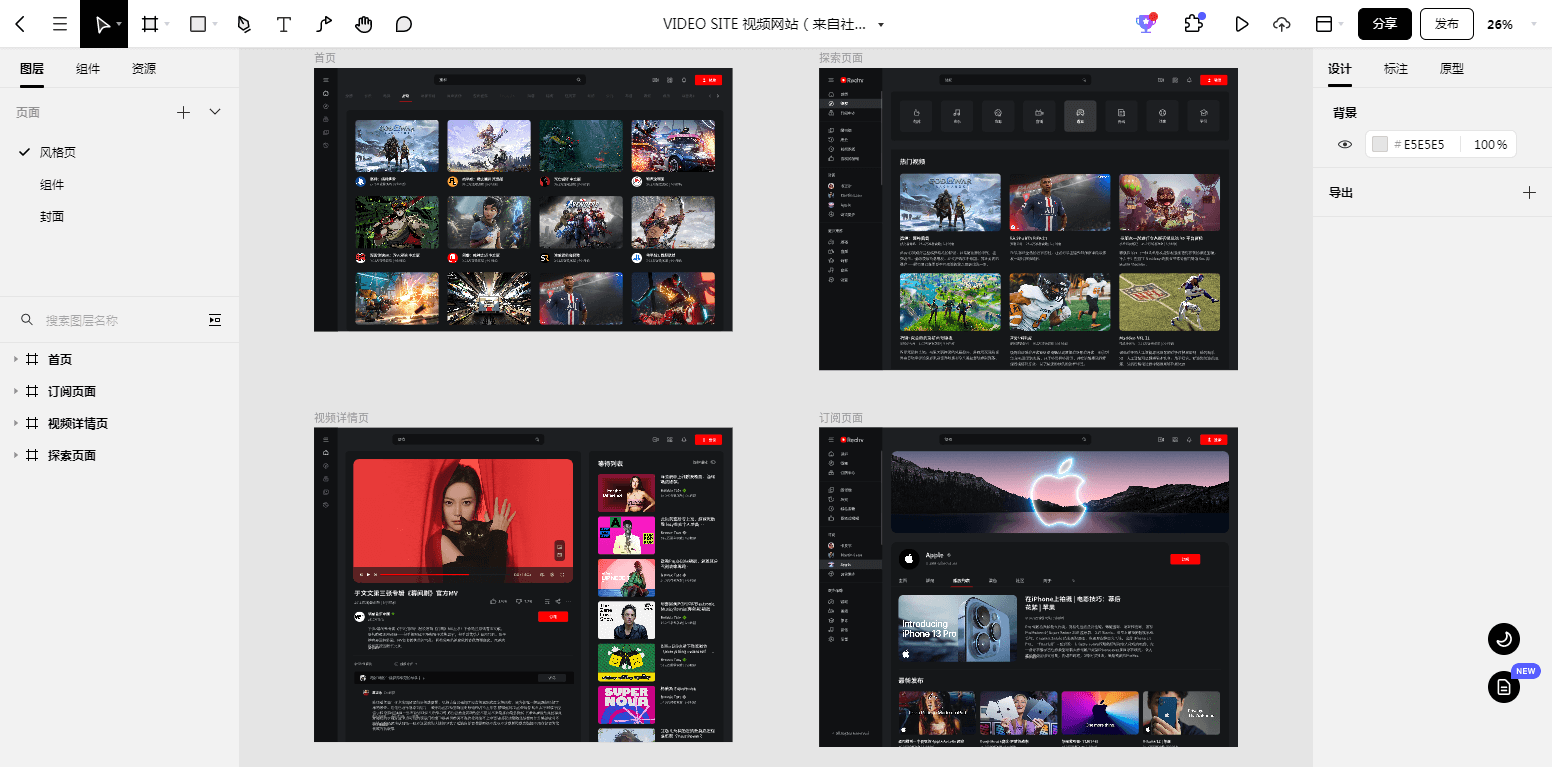Select the text tool

(284, 24)
